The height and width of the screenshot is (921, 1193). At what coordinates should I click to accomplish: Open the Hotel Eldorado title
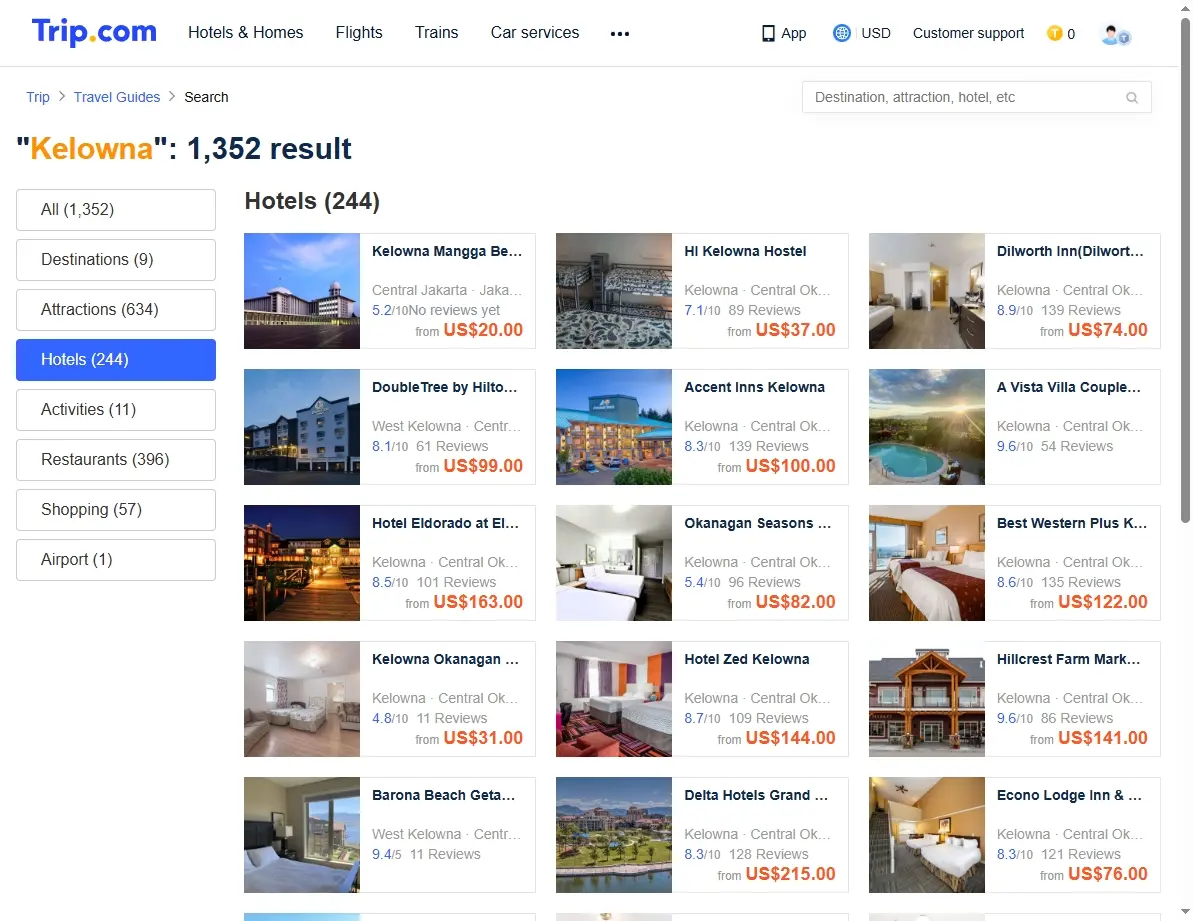[445, 524]
